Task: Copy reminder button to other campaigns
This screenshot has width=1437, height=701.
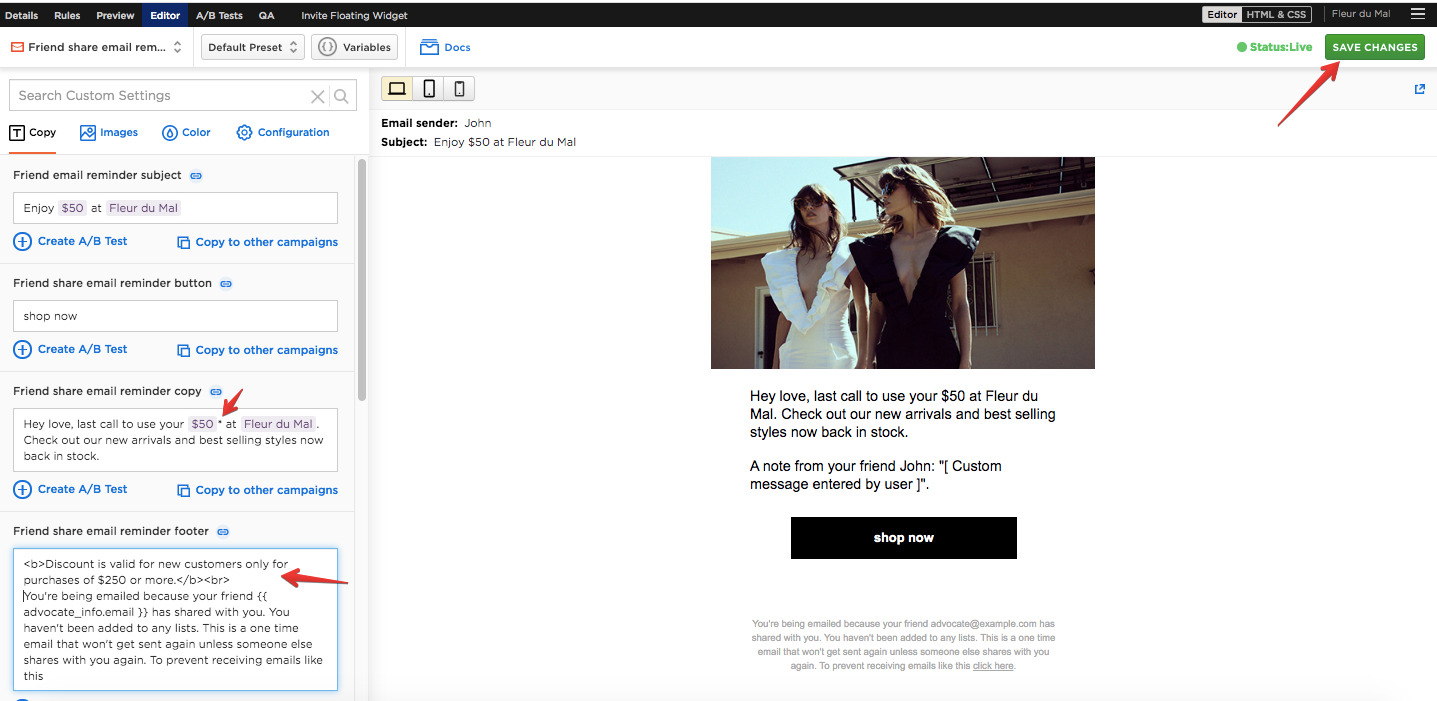Action: (258, 350)
